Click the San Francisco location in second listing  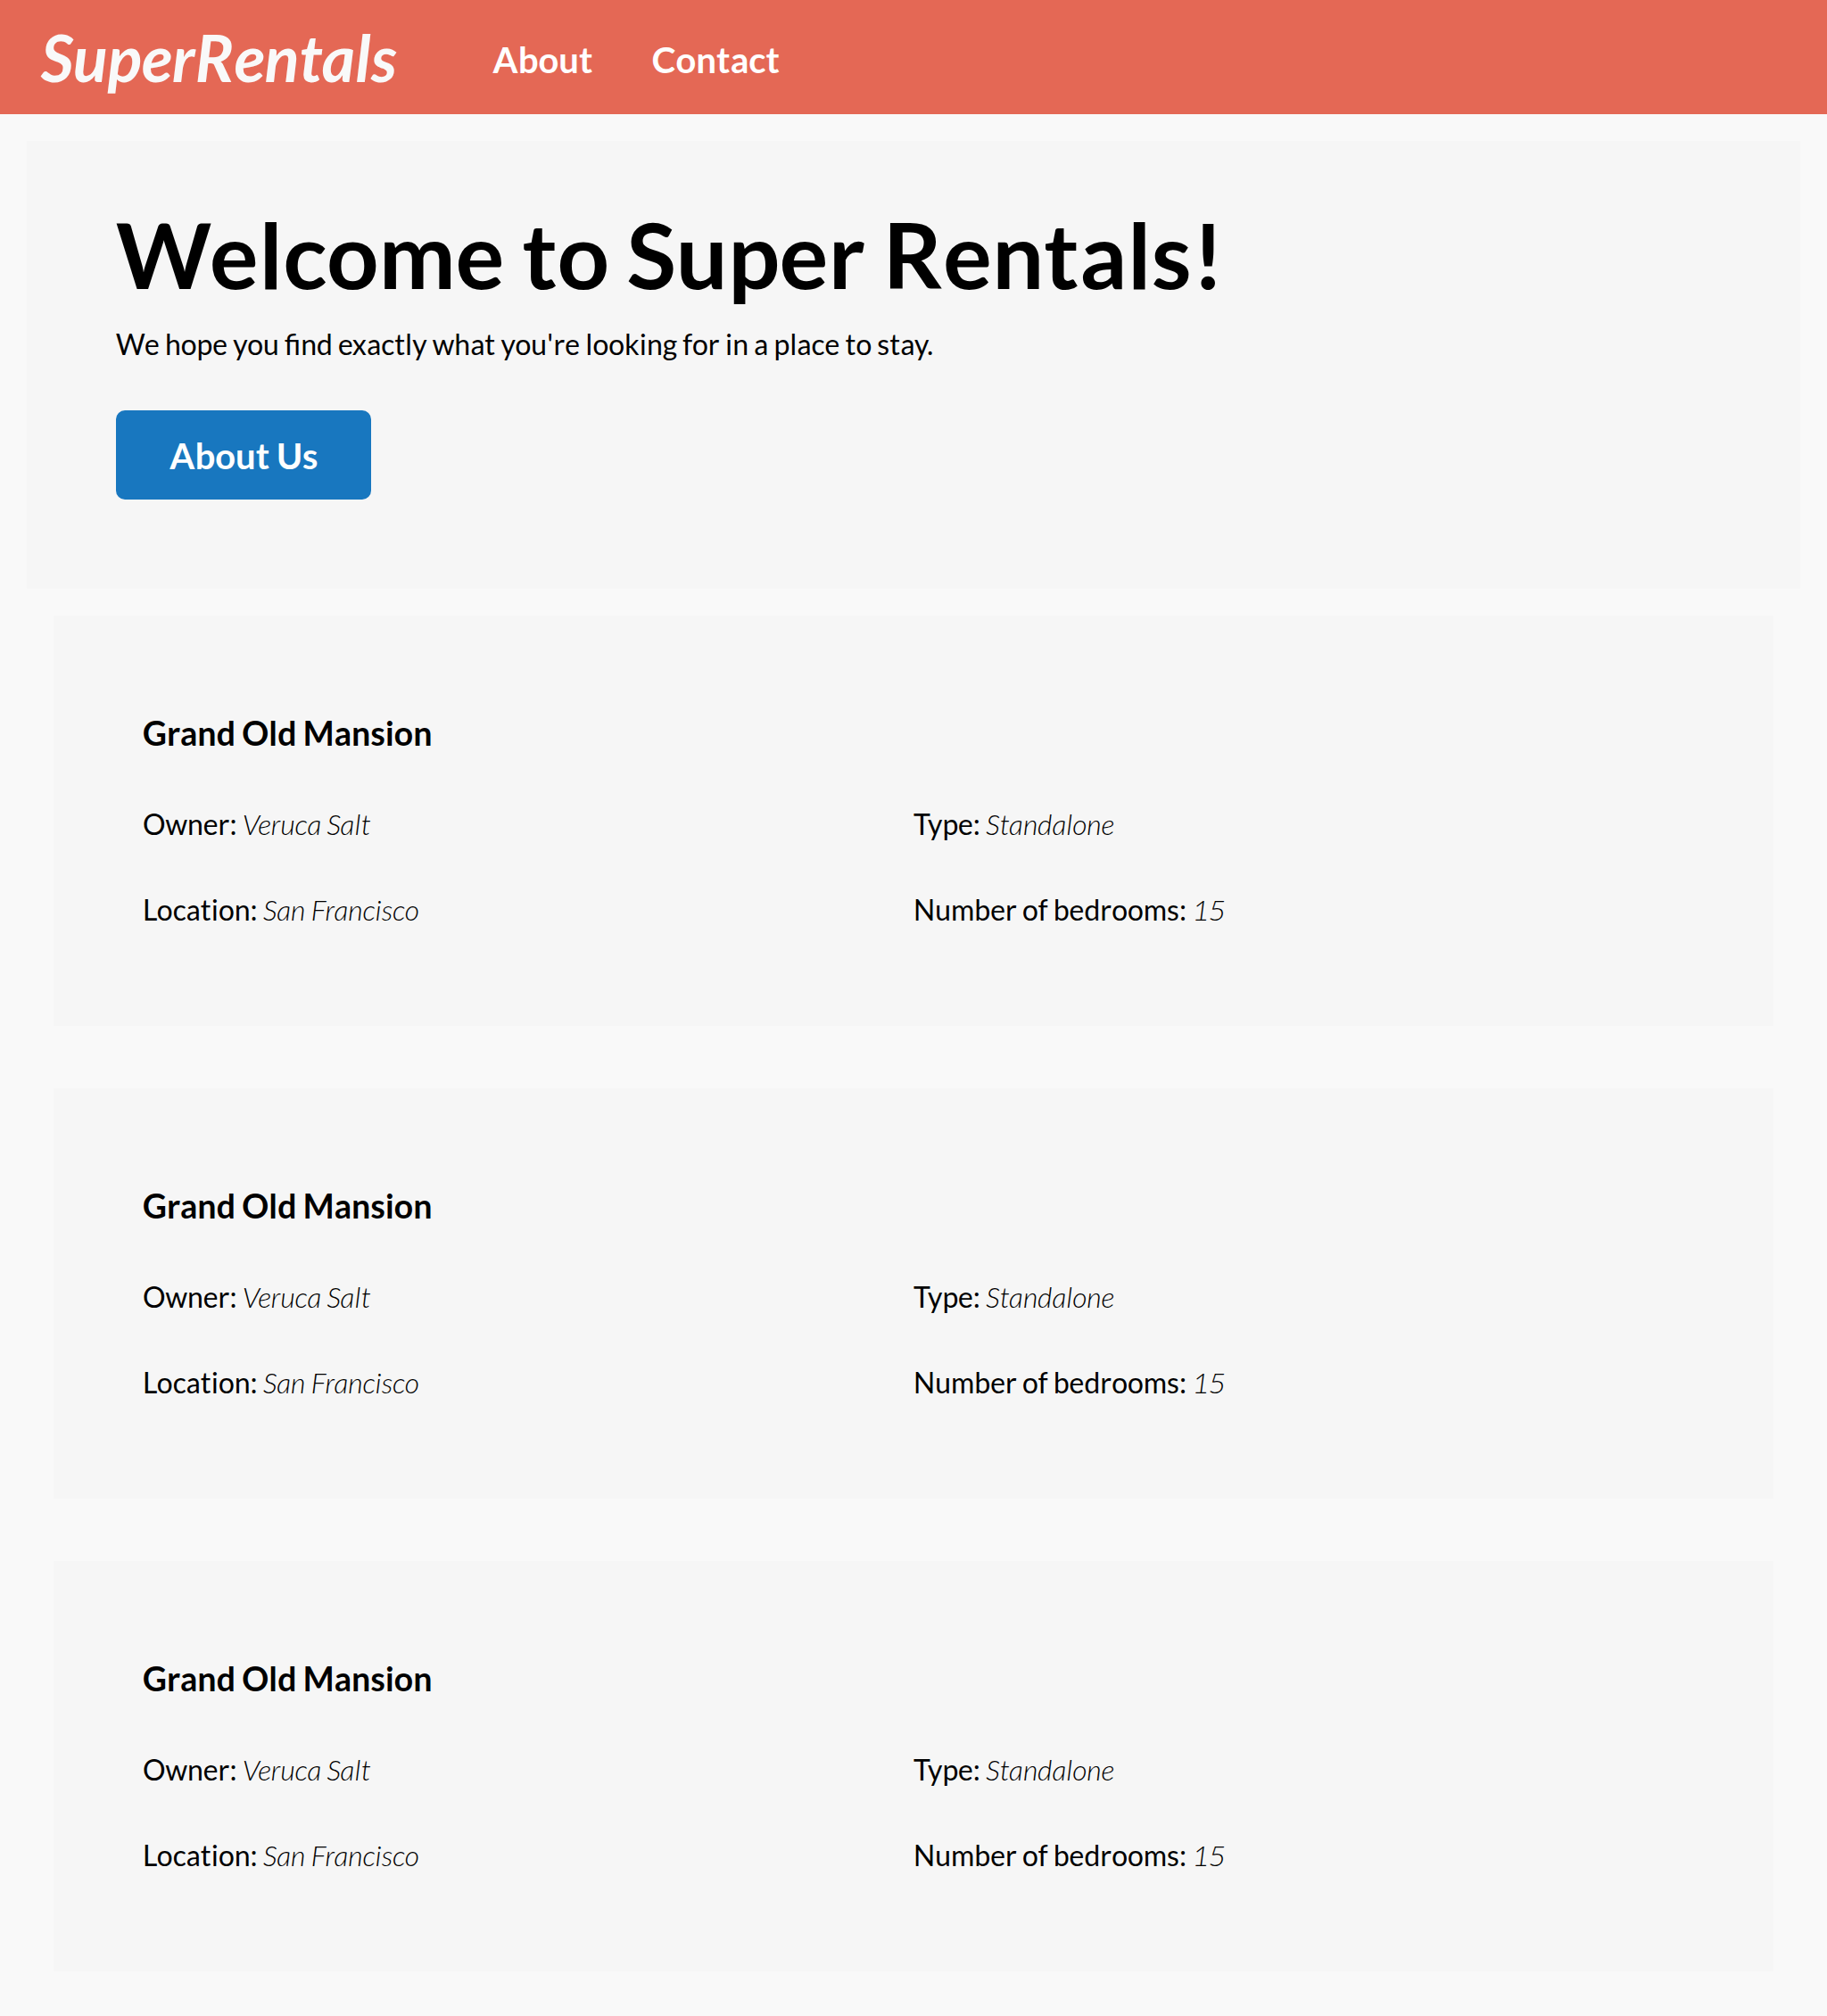click(340, 1384)
